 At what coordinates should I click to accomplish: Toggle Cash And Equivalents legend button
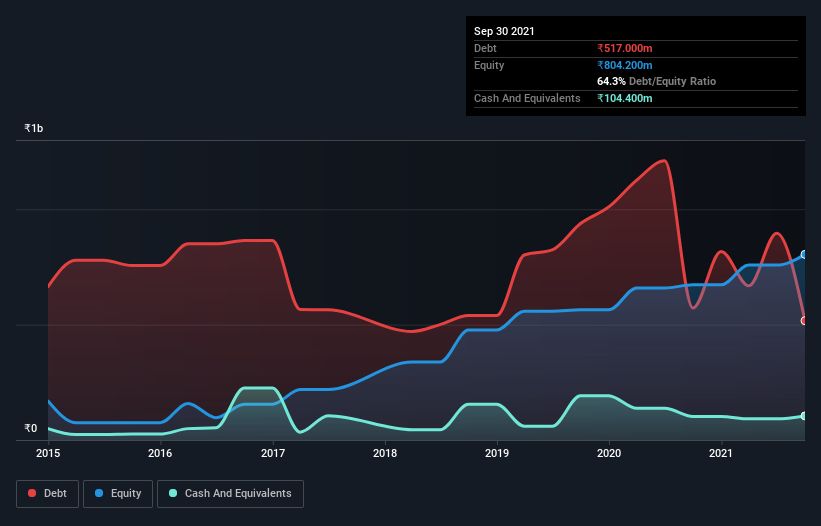coord(230,494)
